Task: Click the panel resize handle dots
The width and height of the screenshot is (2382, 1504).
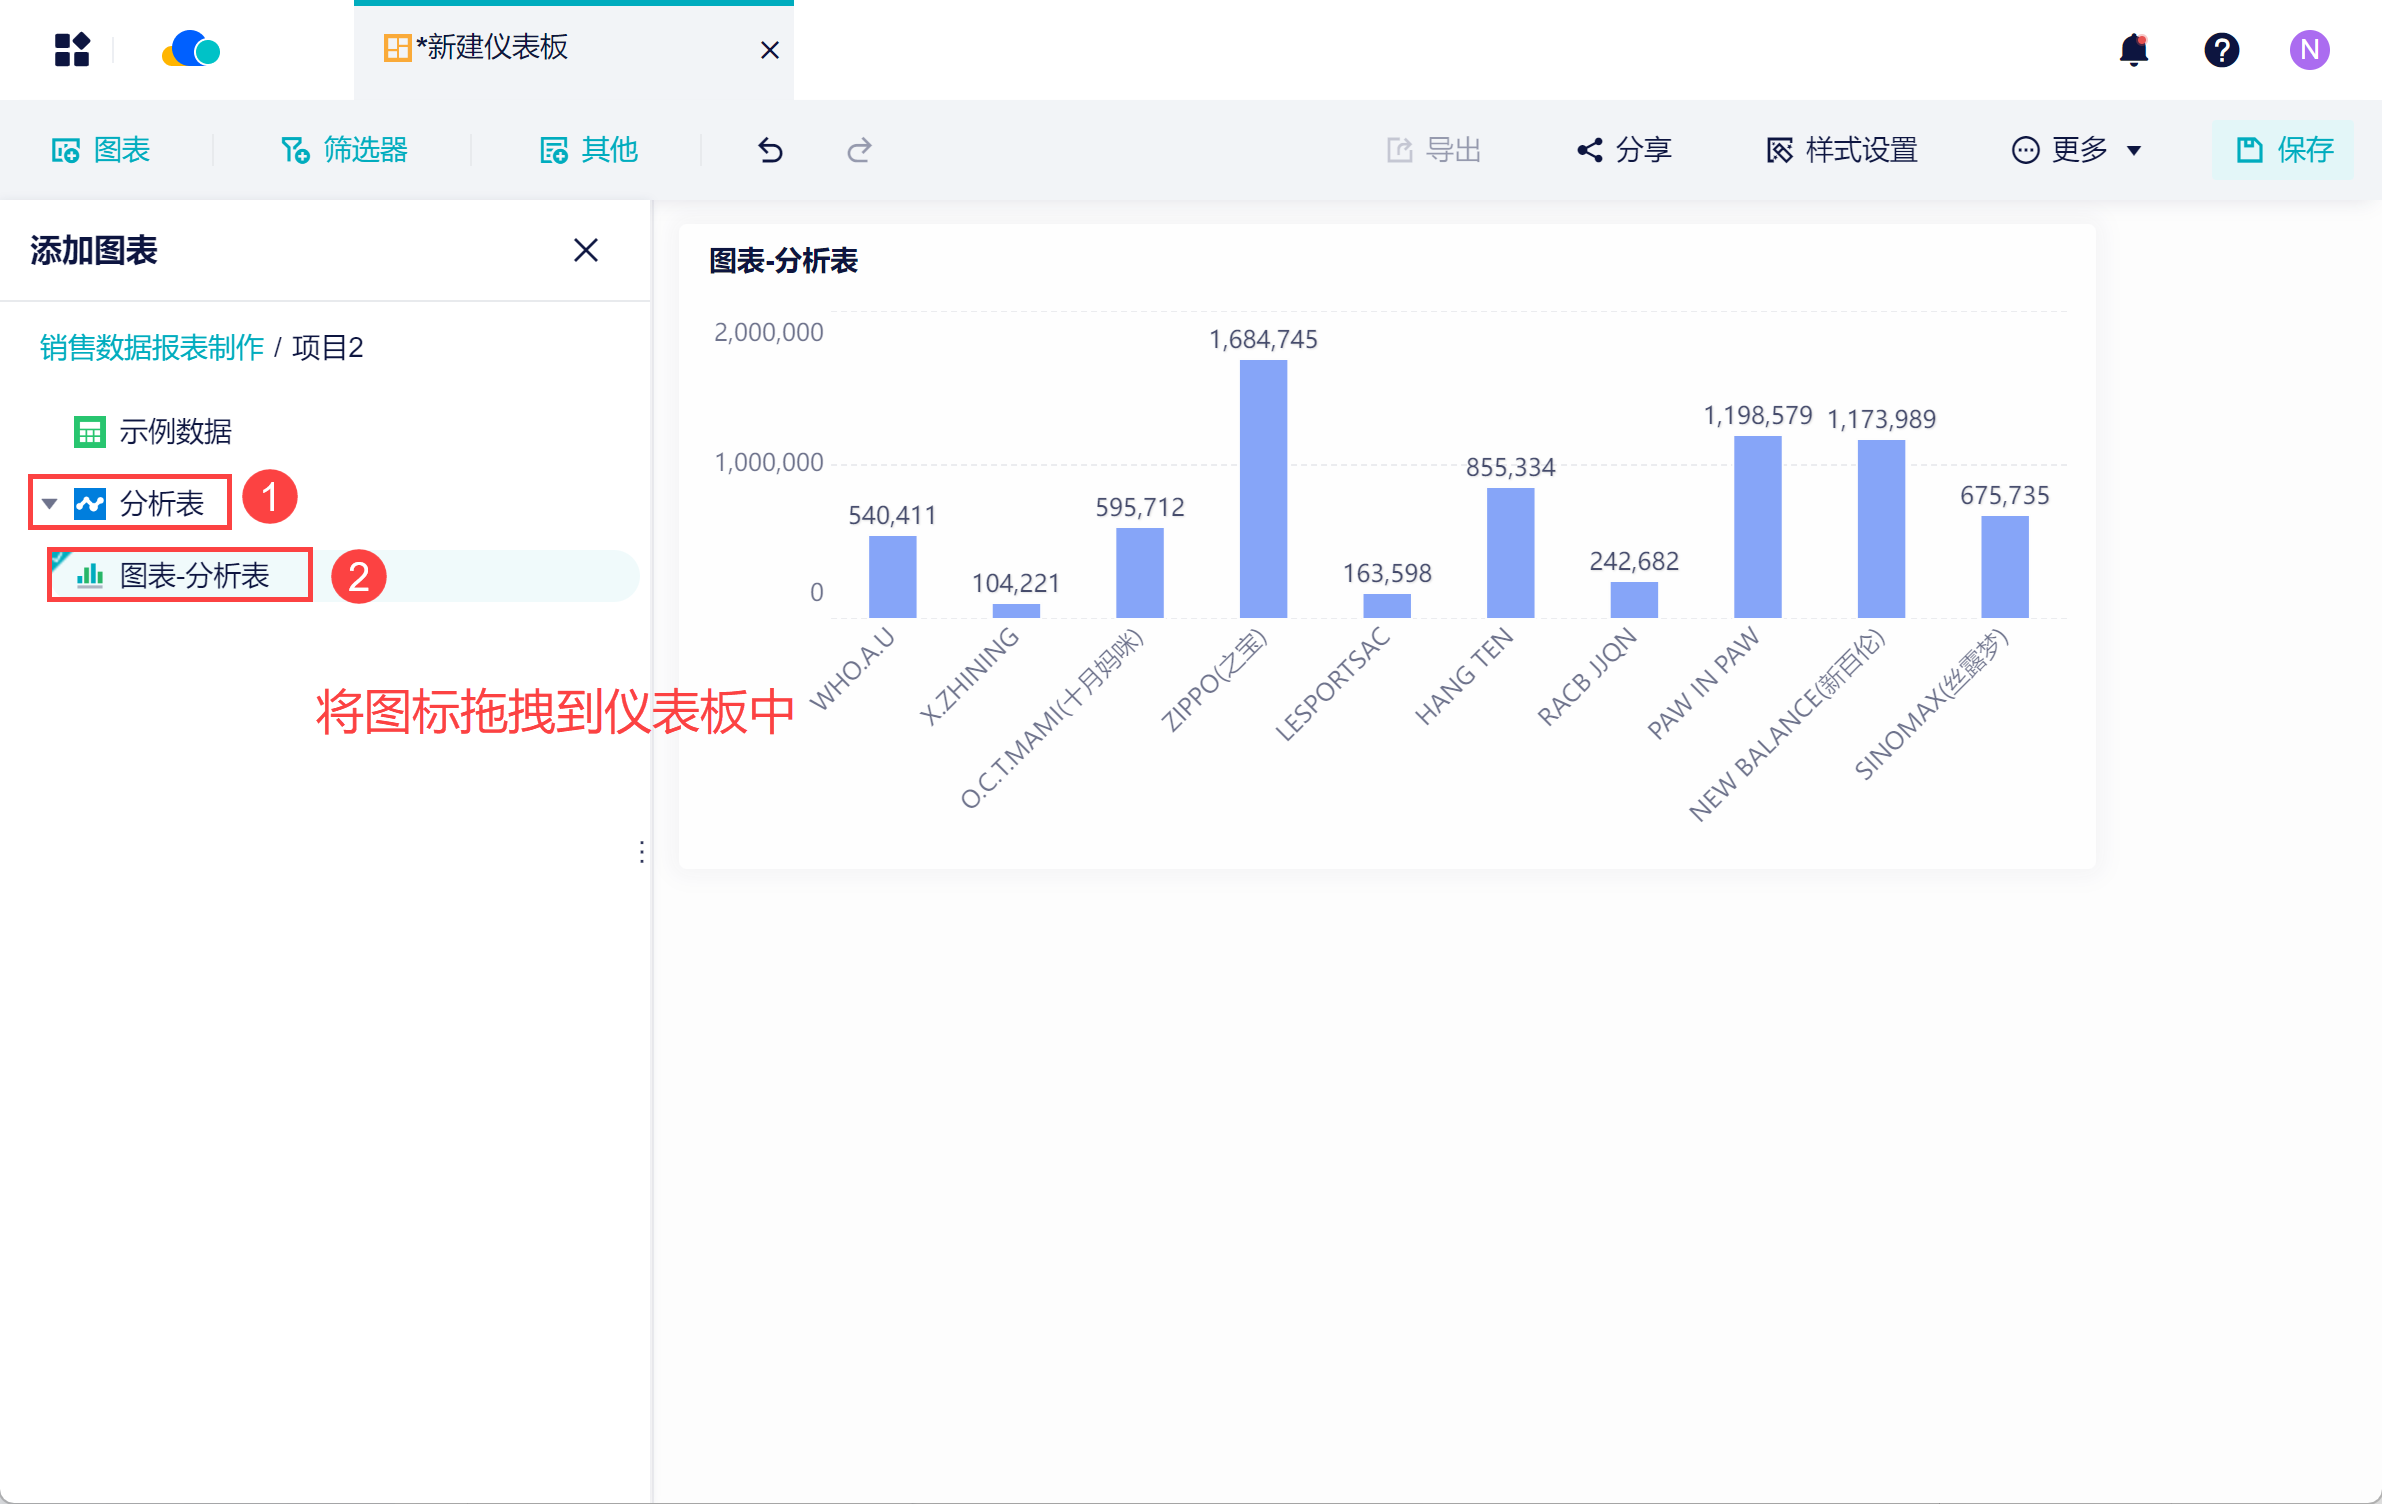Action: pyautogui.click(x=642, y=852)
